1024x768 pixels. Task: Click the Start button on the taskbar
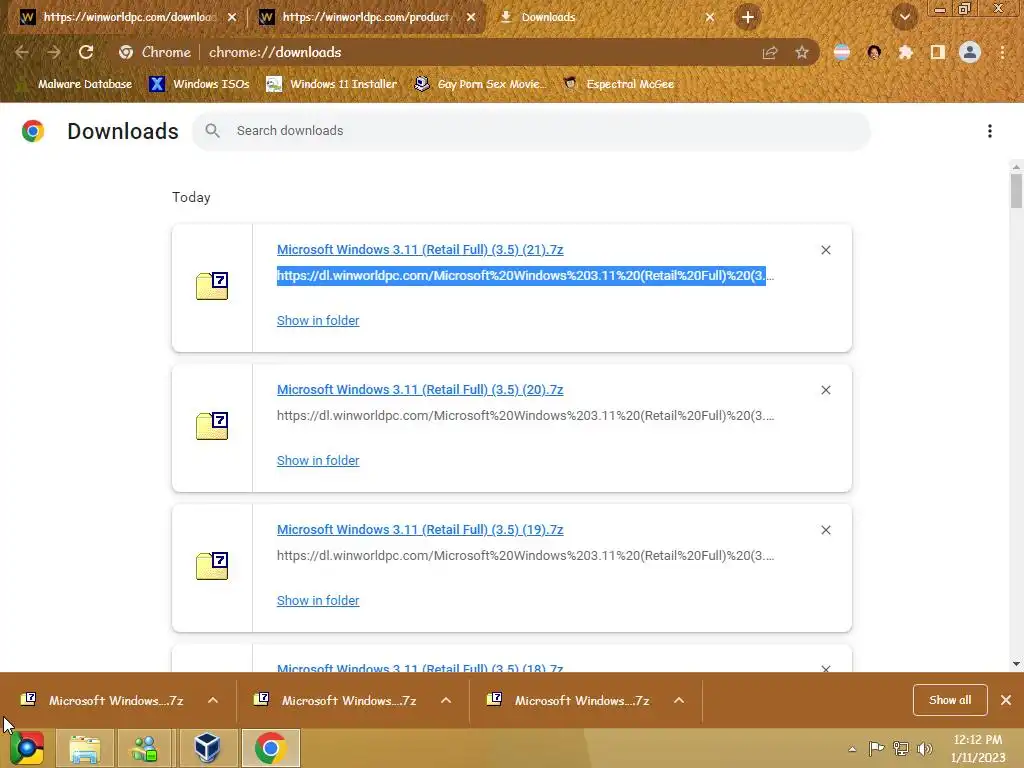click(x=26, y=748)
